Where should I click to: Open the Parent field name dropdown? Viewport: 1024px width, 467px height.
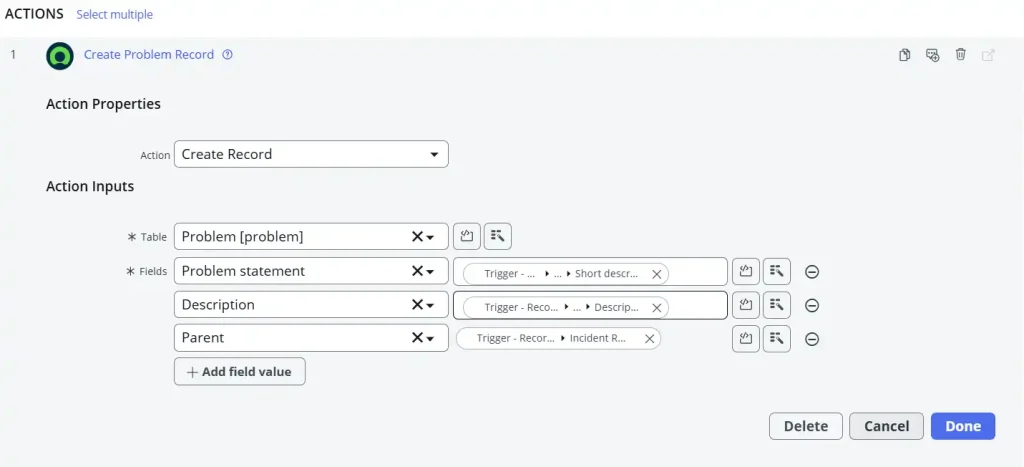431,338
